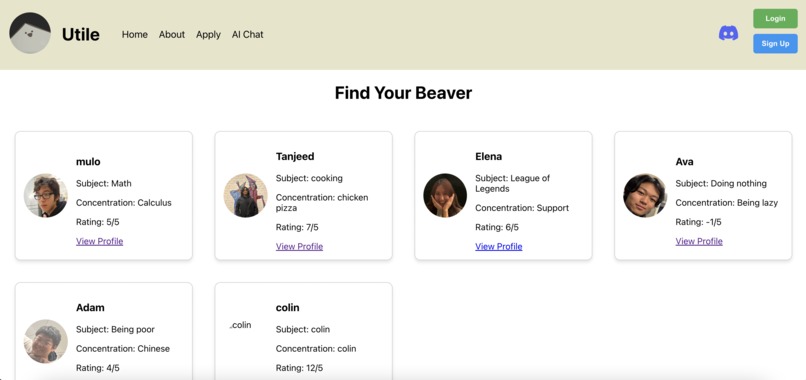Click the name Adam in its card
This screenshot has width=806, height=380.
pos(90,307)
